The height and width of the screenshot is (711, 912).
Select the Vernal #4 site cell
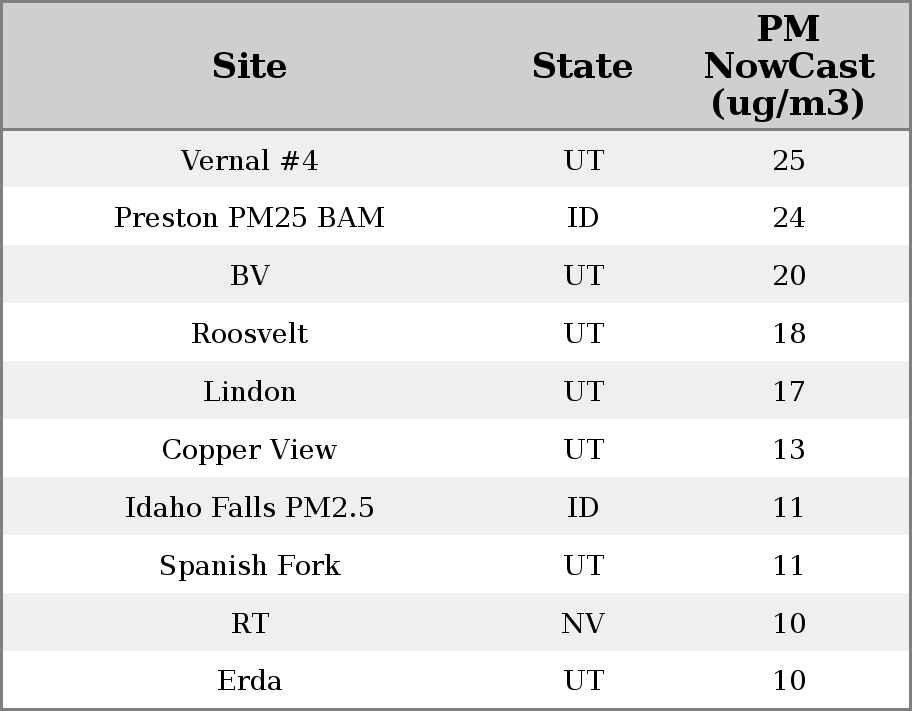[x=250, y=160]
